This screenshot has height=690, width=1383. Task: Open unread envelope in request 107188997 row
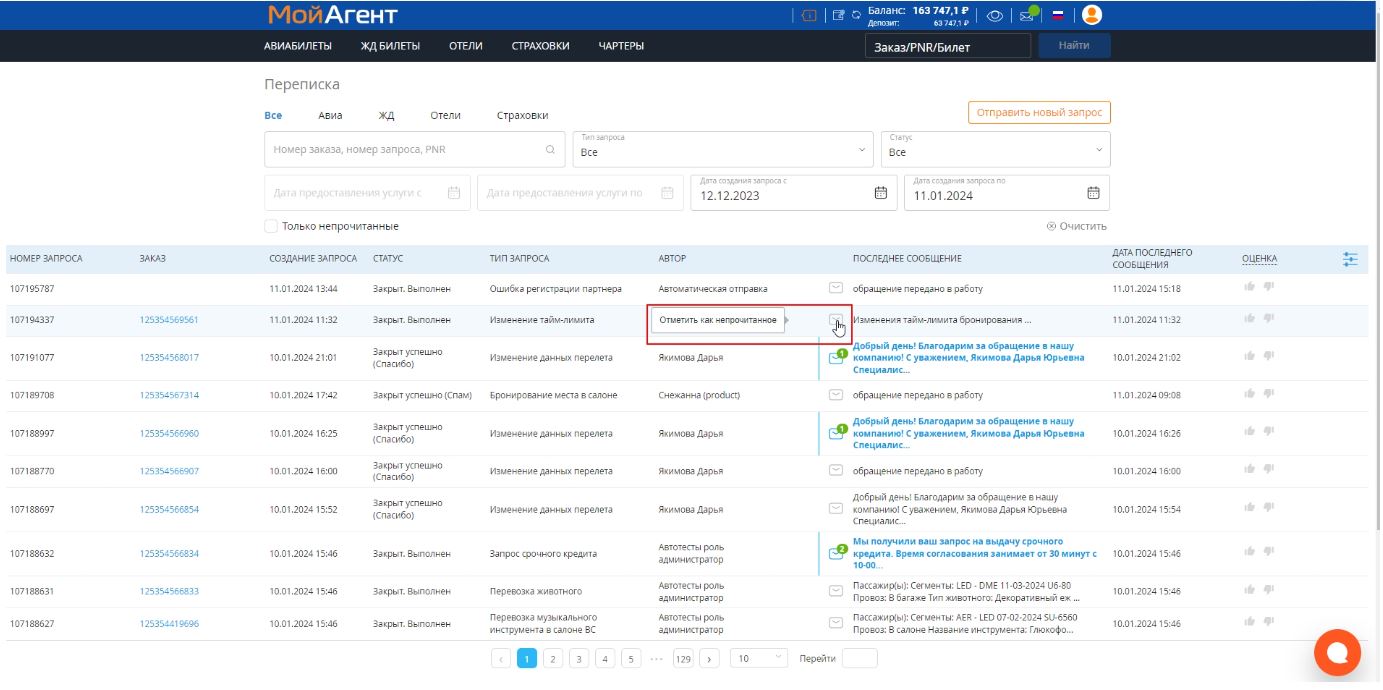click(x=836, y=433)
